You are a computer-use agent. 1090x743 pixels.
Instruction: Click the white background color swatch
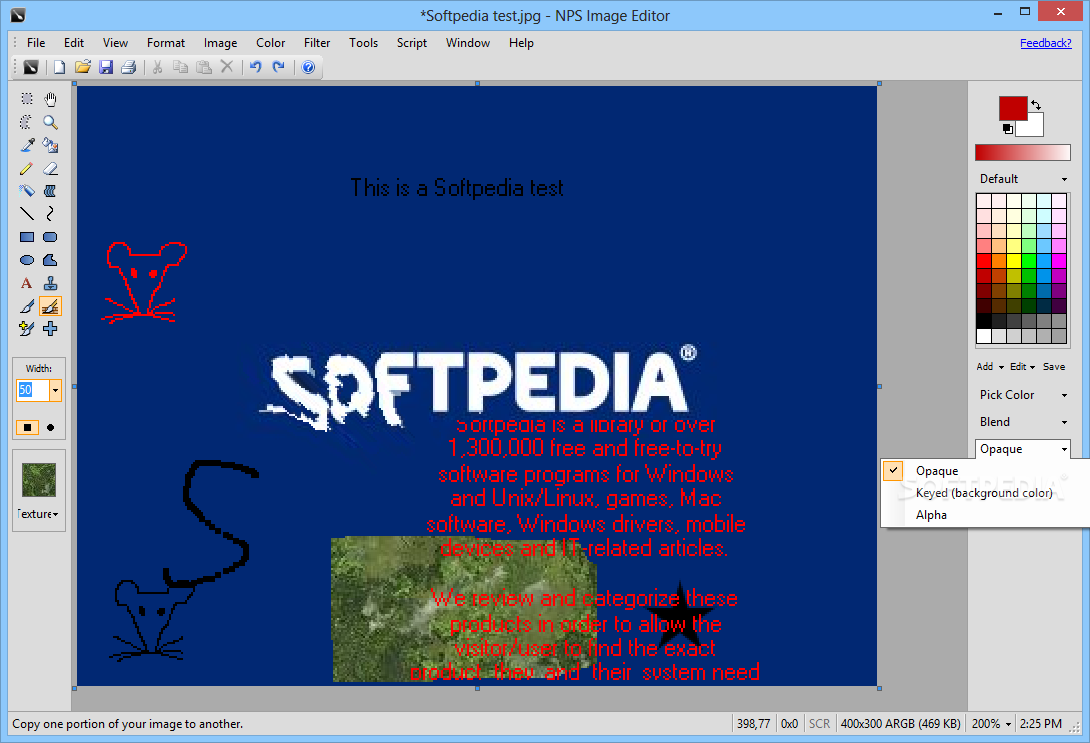[1033, 128]
